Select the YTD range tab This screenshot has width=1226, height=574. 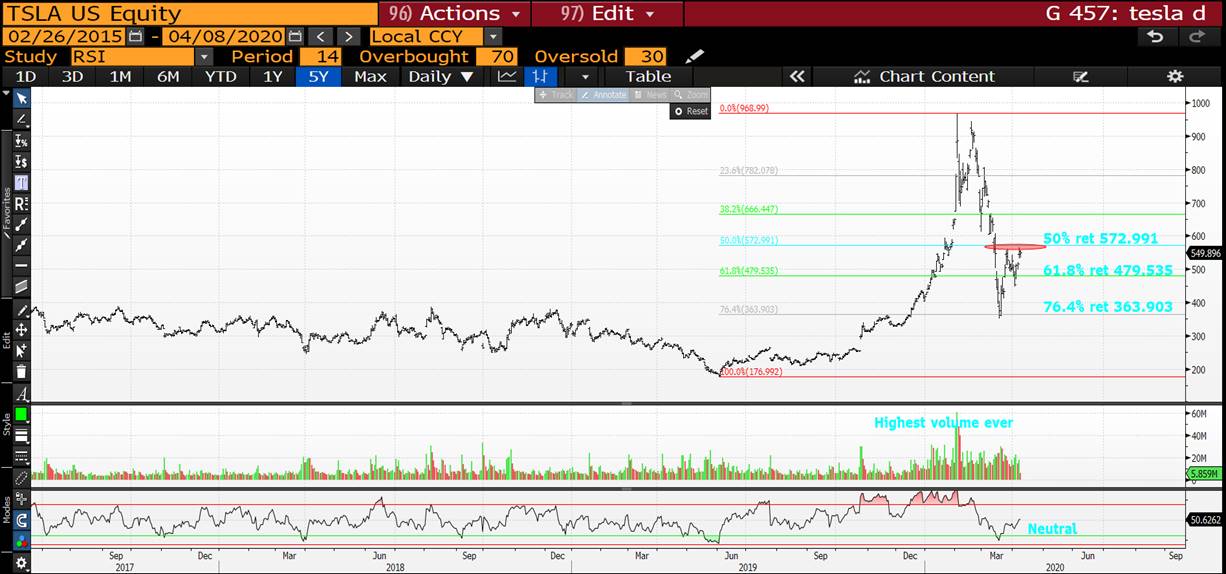coord(220,76)
